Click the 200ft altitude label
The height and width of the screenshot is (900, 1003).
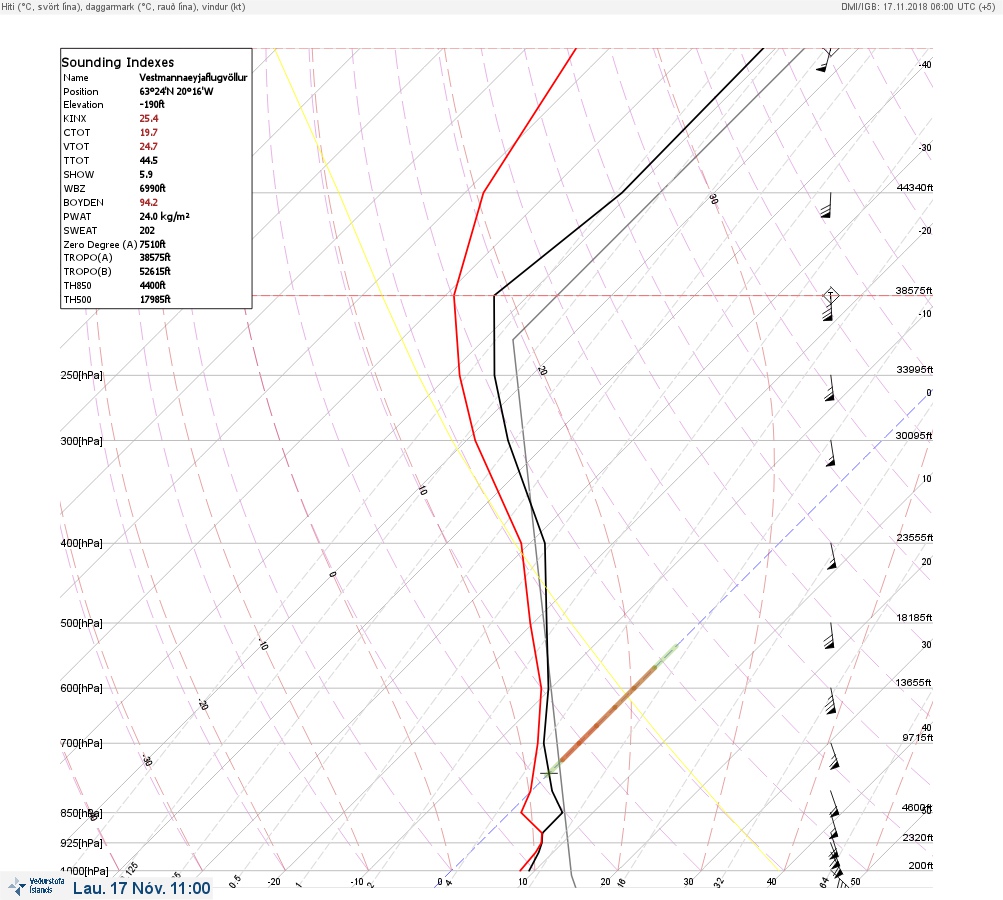click(920, 865)
